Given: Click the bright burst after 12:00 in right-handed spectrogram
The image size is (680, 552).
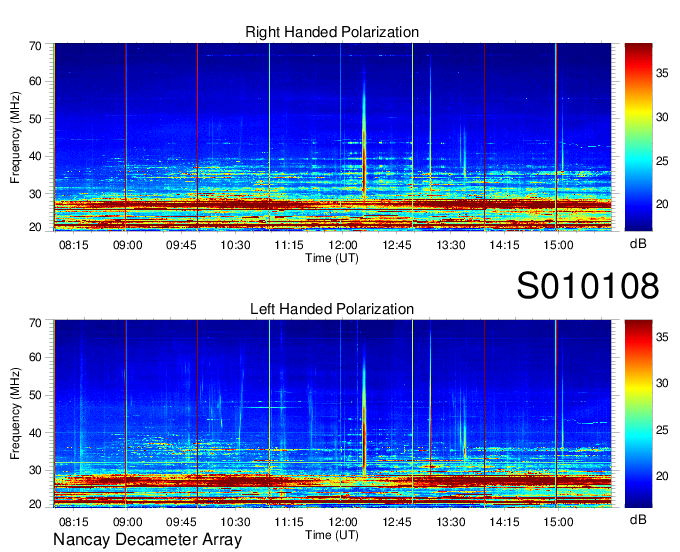Looking at the screenshot, I should tap(364, 139).
